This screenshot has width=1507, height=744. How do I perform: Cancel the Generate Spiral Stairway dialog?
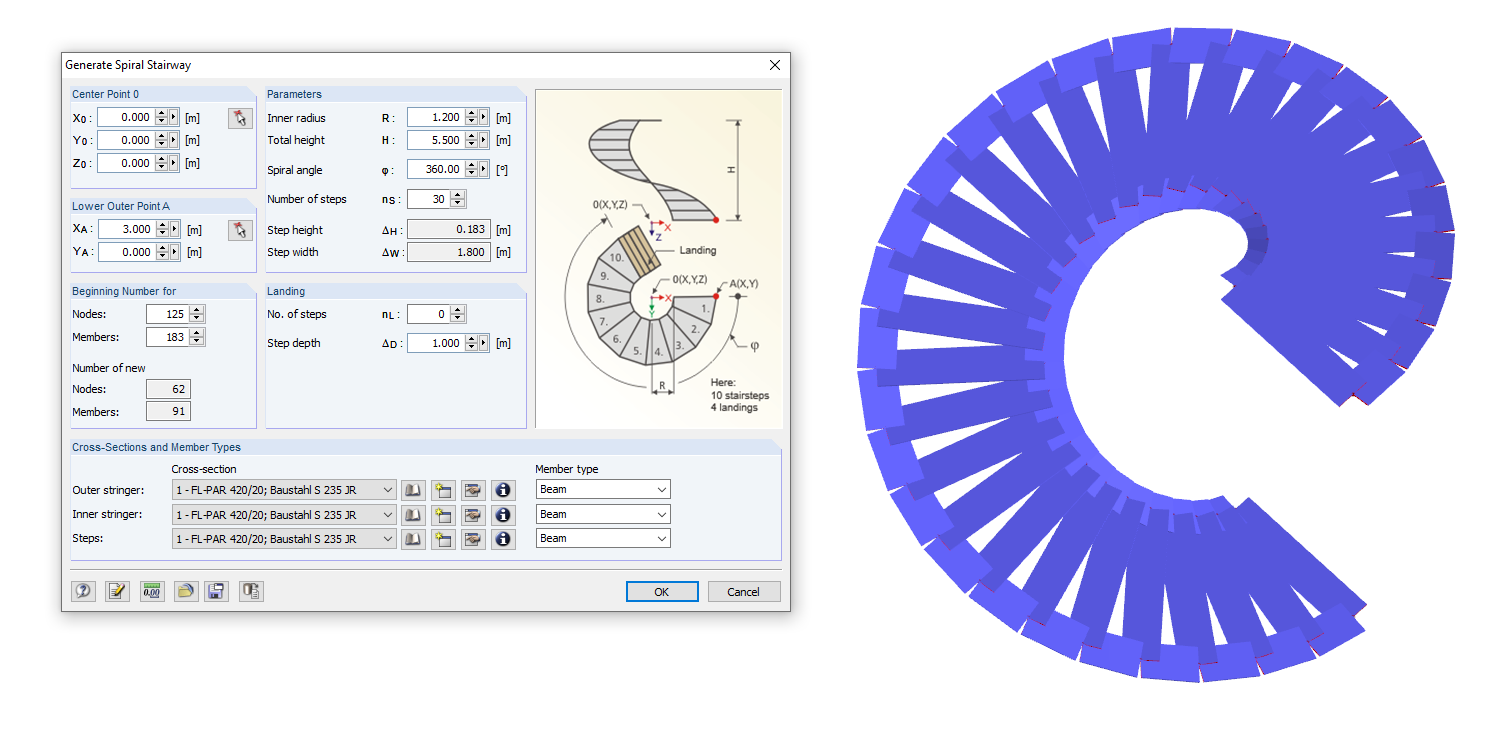click(744, 591)
